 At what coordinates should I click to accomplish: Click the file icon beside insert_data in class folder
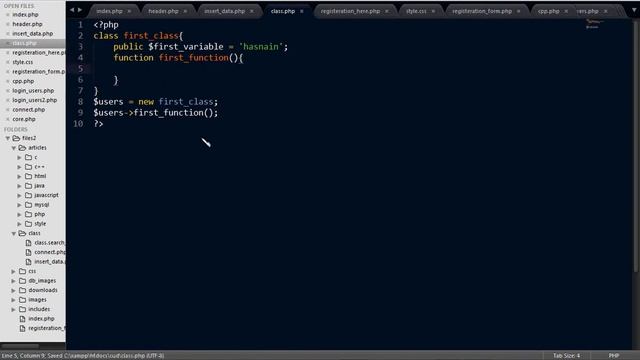(x=29, y=262)
